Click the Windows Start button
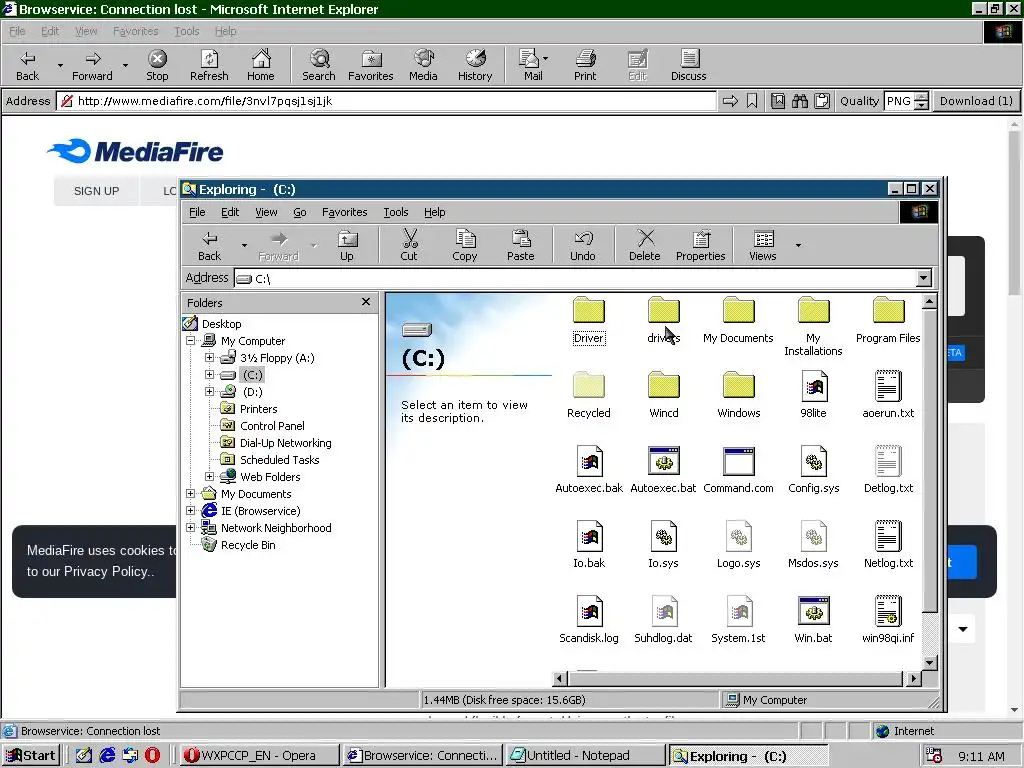Viewport: 1024px width, 768px height. (31, 756)
